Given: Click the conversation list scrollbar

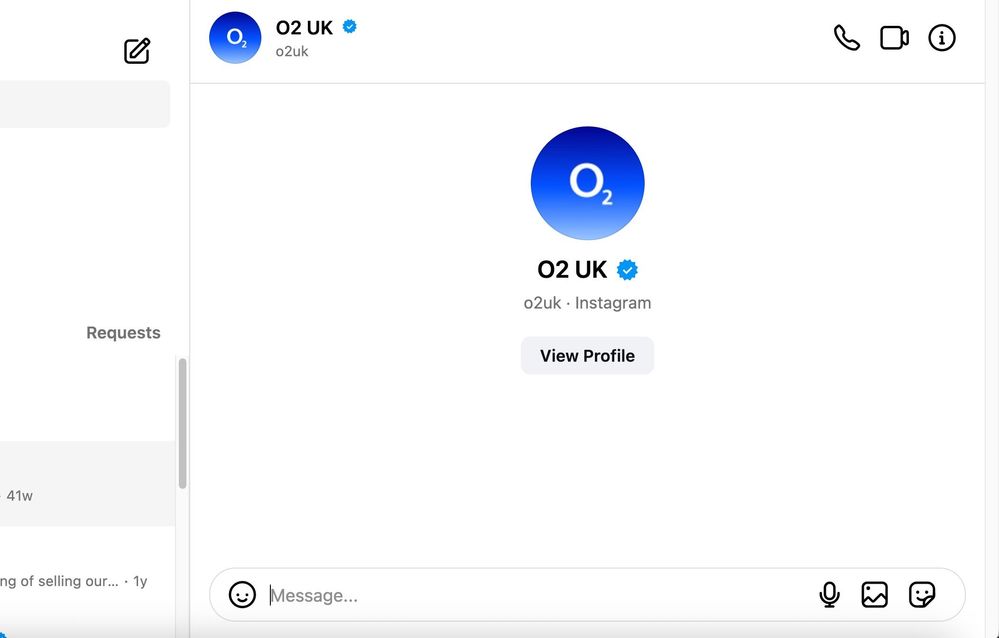Looking at the screenshot, I should point(182,424).
